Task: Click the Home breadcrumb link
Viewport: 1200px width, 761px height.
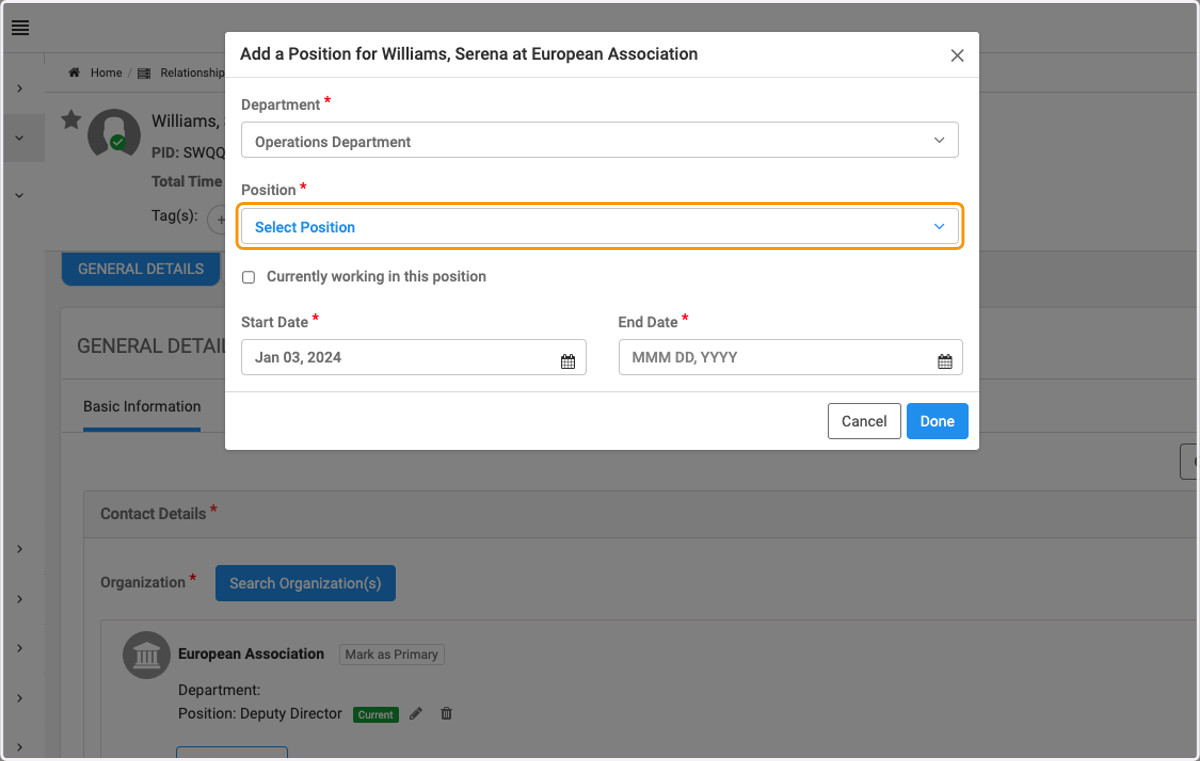Action: (106, 73)
